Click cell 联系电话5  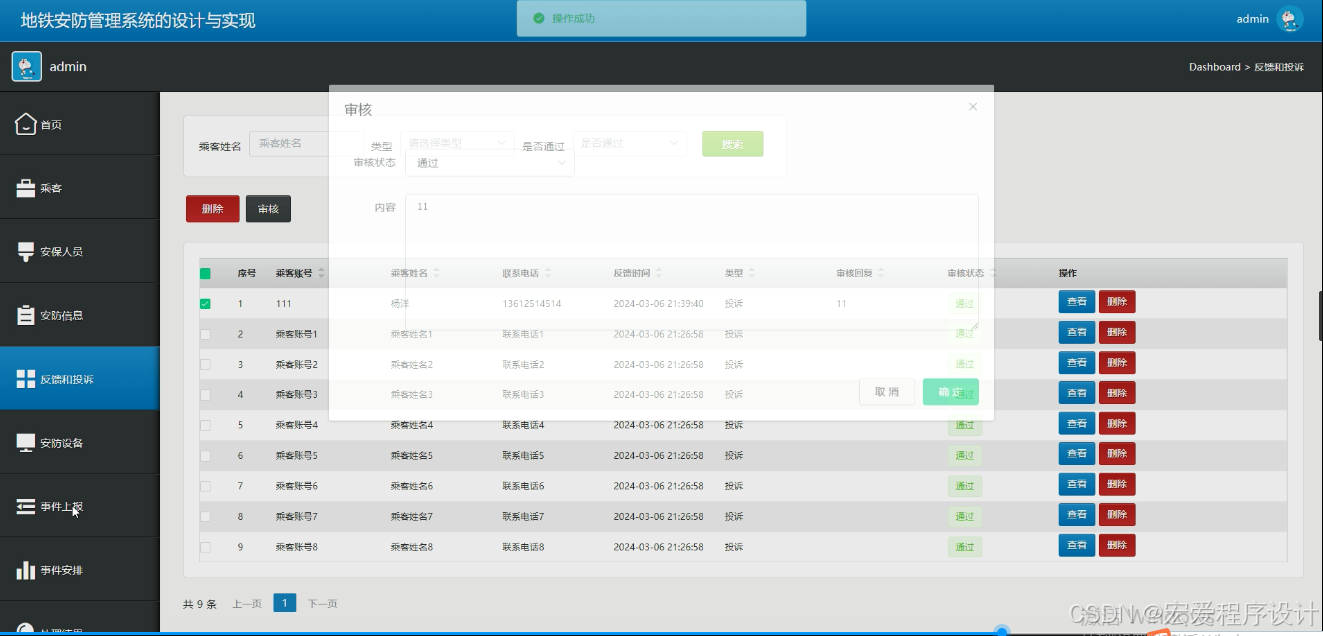pyautogui.click(x=523, y=456)
